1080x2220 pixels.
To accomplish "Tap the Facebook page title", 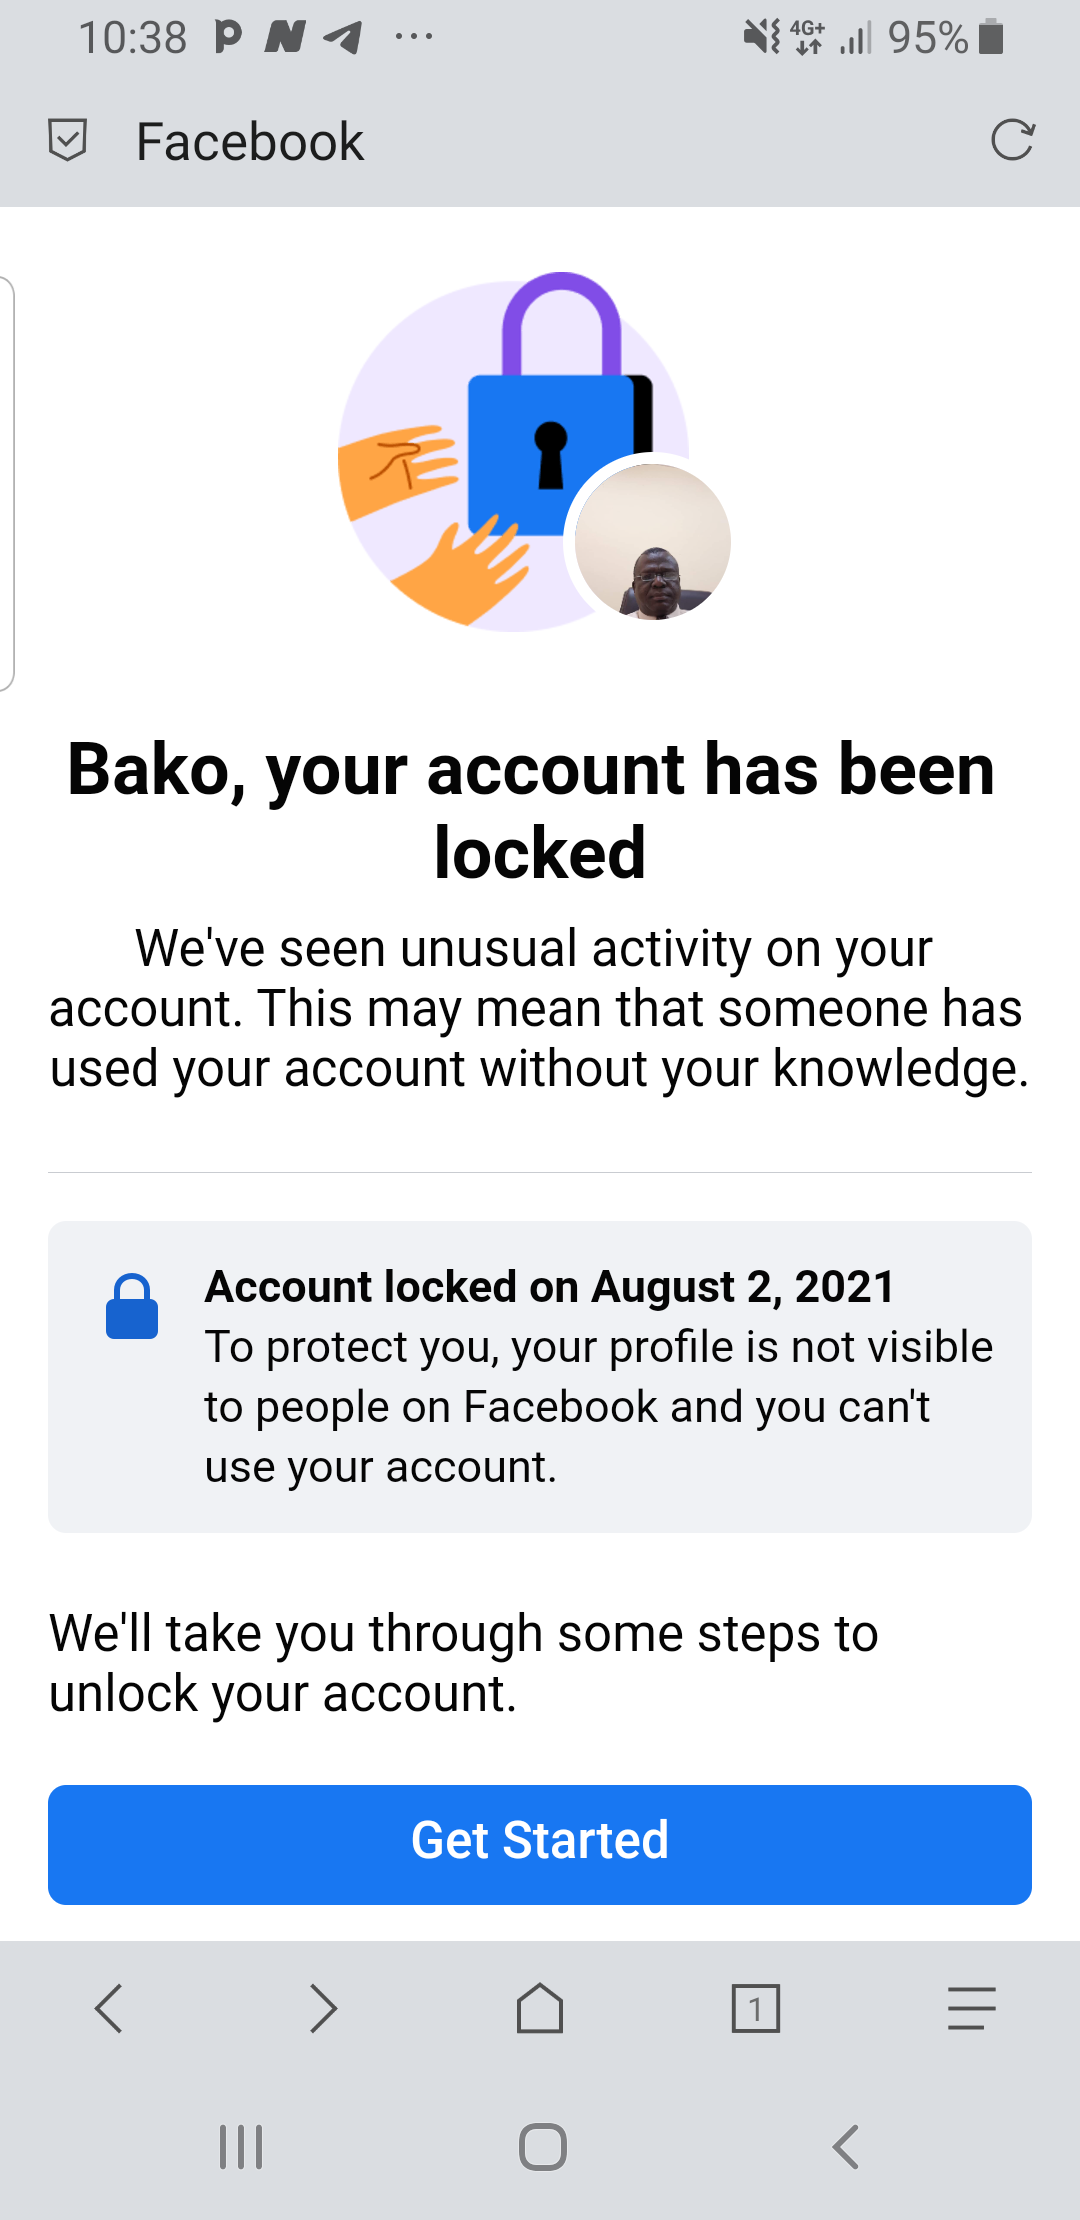I will coord(250,142).
